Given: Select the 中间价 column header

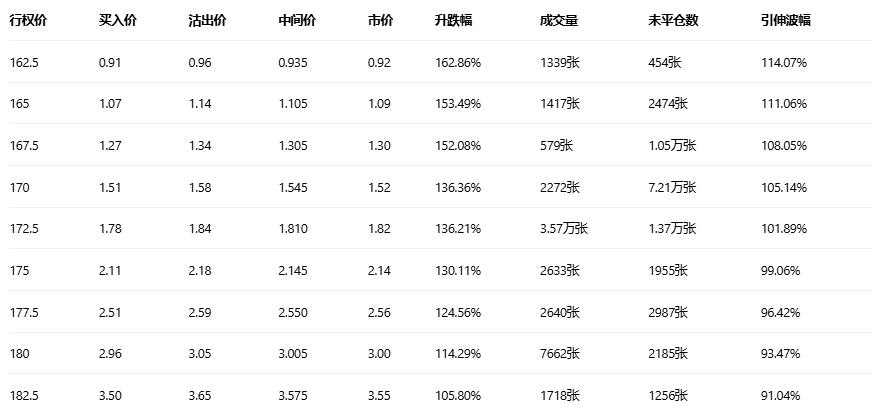Looking at the screenshot, I should 295,20.
